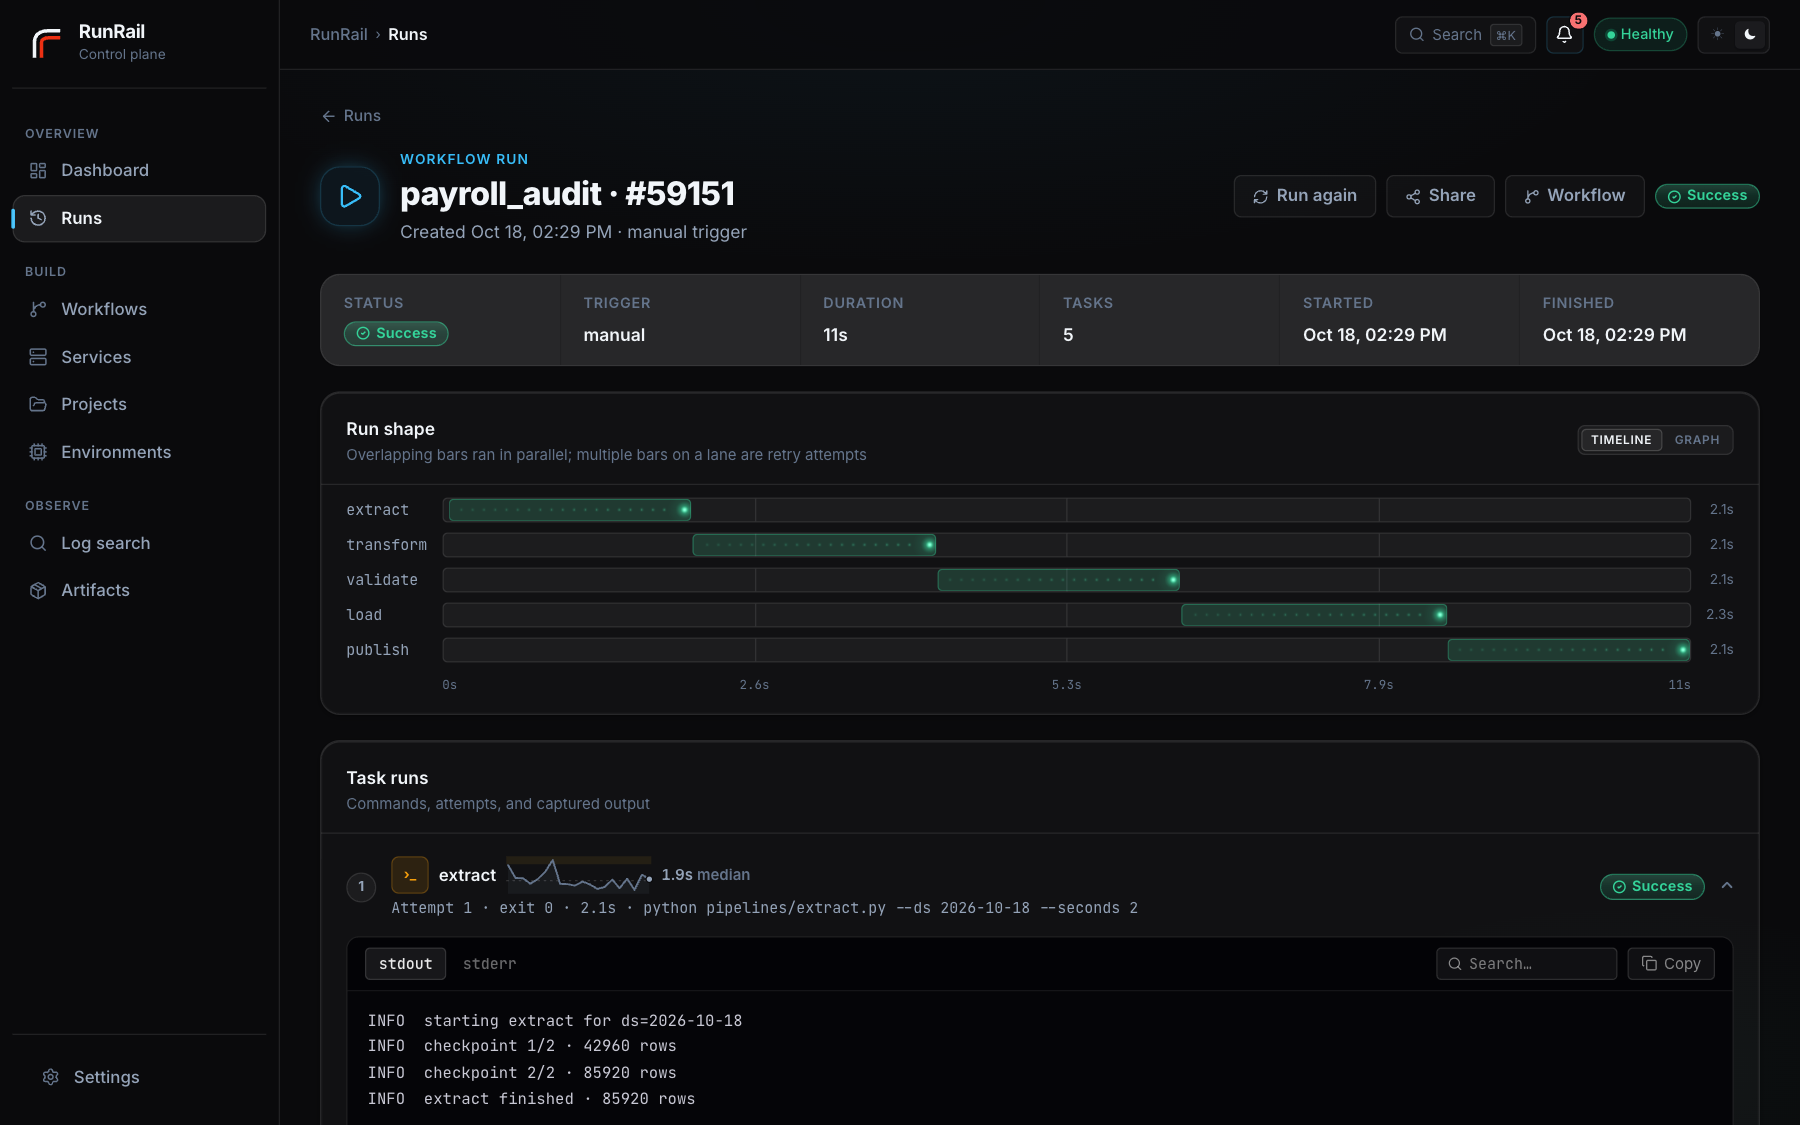Image resolution: width=1800 pixels, height=1125 pixels.
Task: Click the Healthy status badge
Action: [x=1640, y=35]
